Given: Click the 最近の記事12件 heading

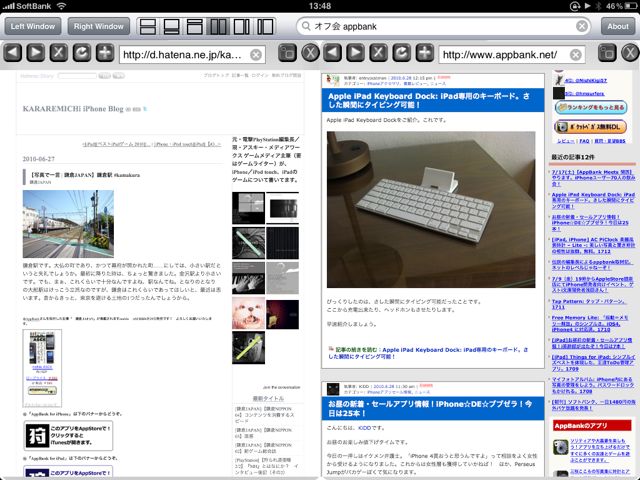Looking at the screenshot, I should pyautogui.click(x=573, y=157).
